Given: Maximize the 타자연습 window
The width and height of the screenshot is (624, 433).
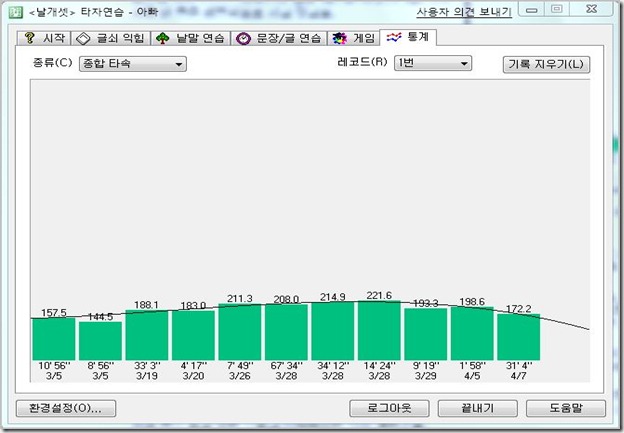Looking at the screenshot, I should click(557, 9).
